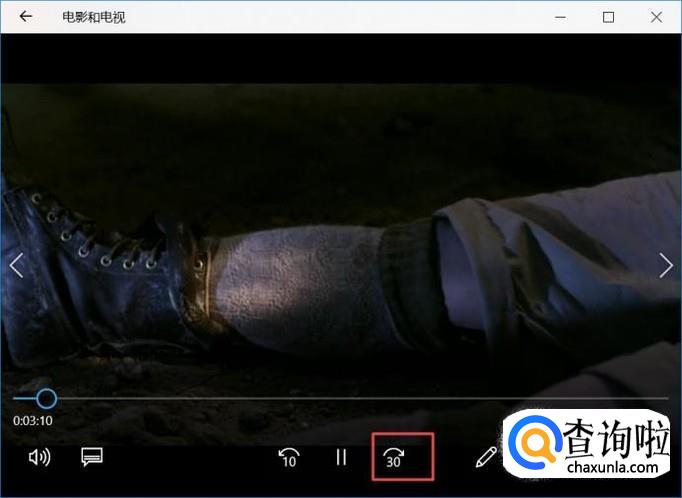Go back with the arrow in title bar

tap(26, 17)
